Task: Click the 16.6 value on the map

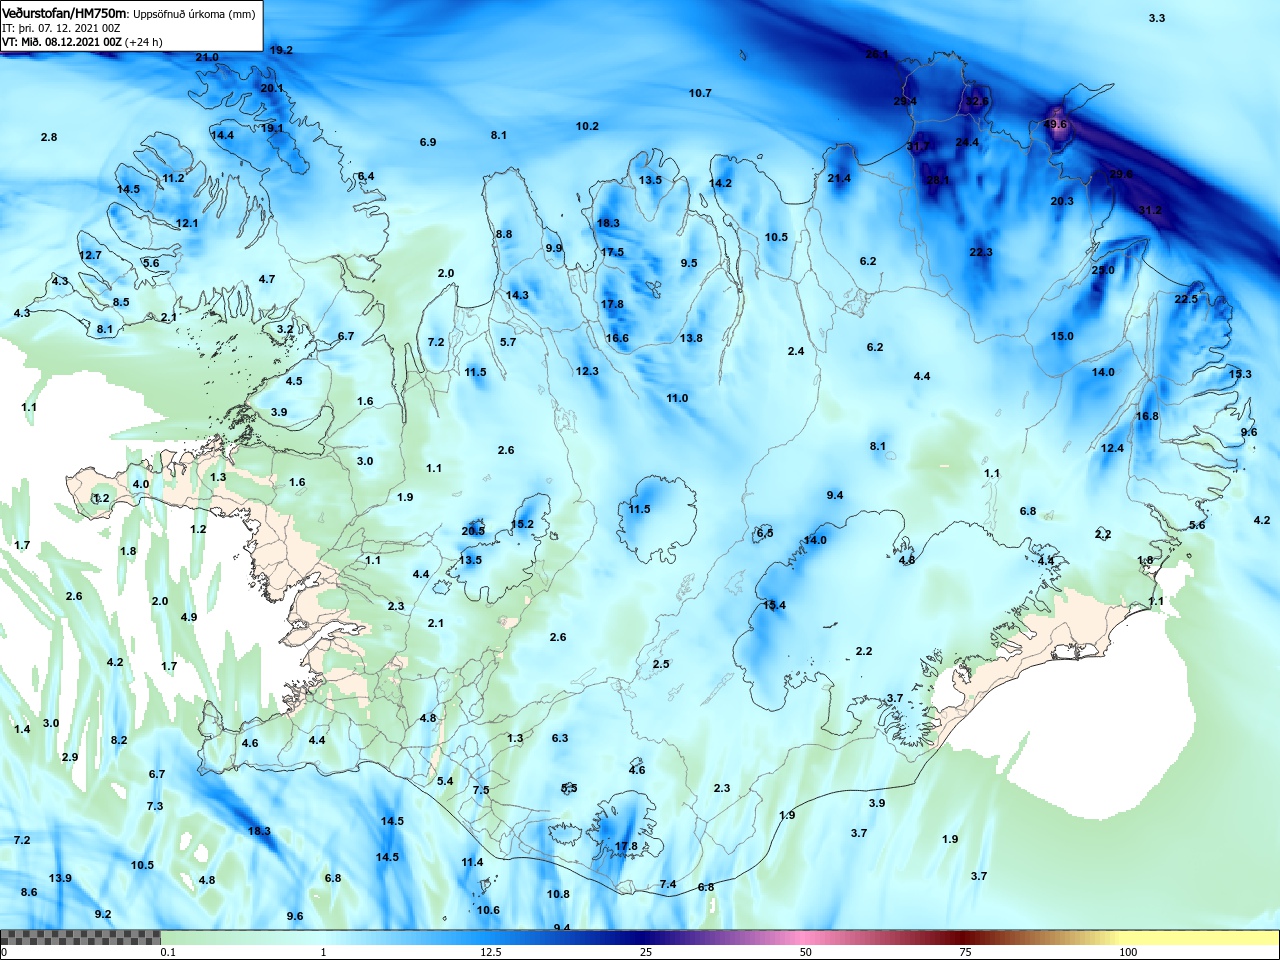Action: (x=617, y=338)
